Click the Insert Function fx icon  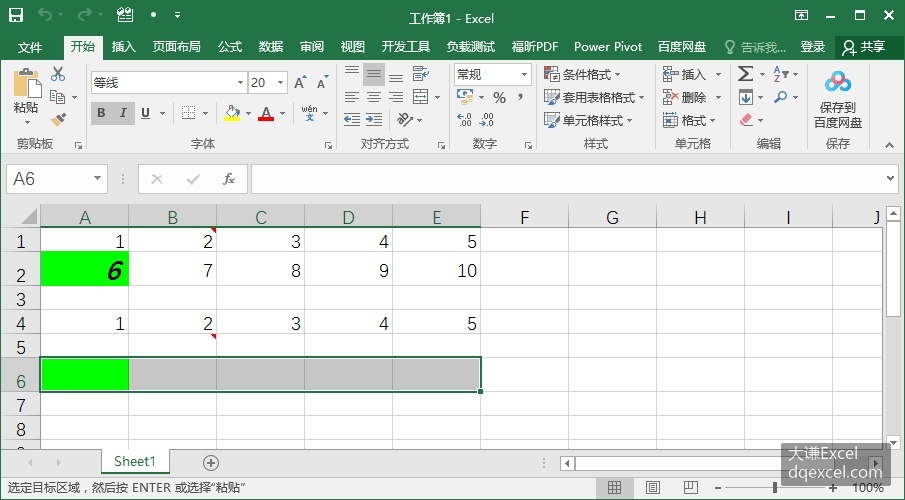coord(229,179)
